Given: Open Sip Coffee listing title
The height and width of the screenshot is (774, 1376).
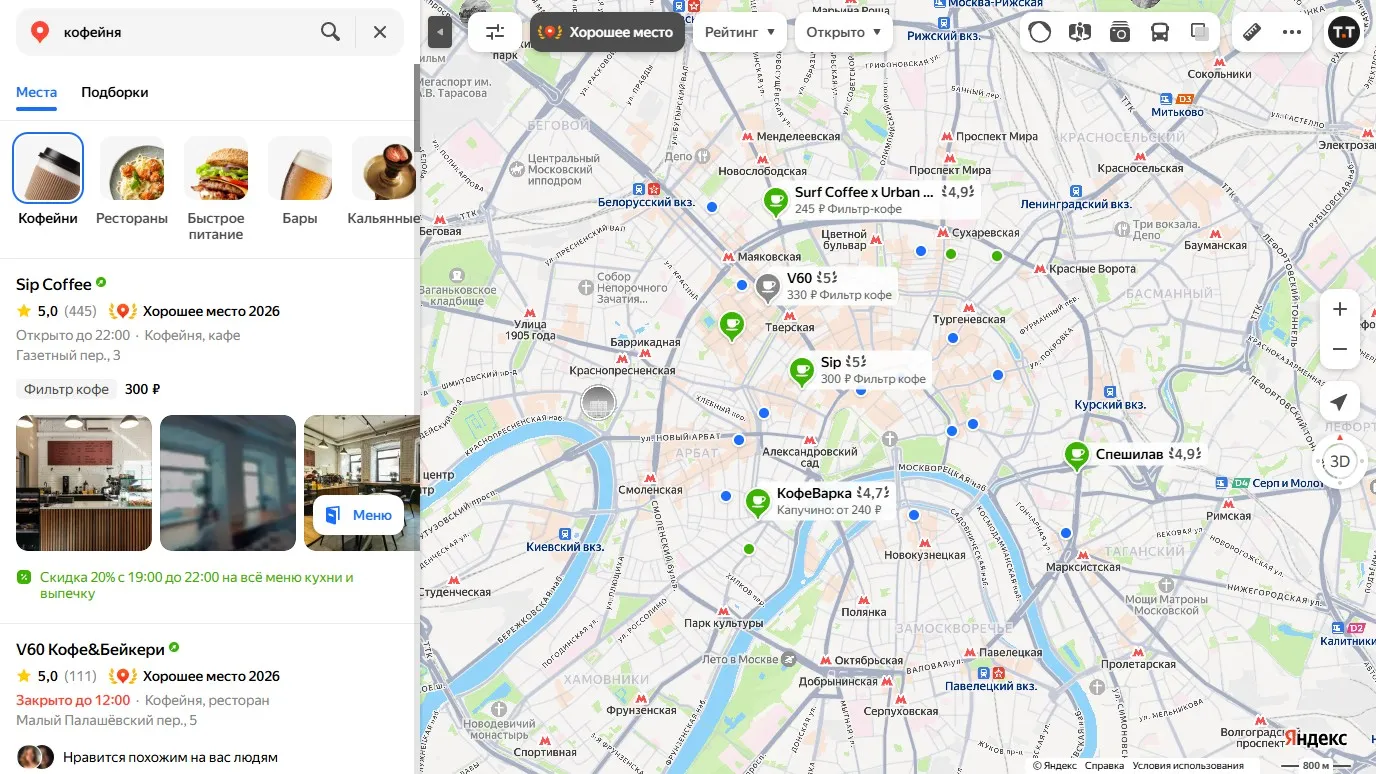Looking at the screenshot, I should [54, 284].
